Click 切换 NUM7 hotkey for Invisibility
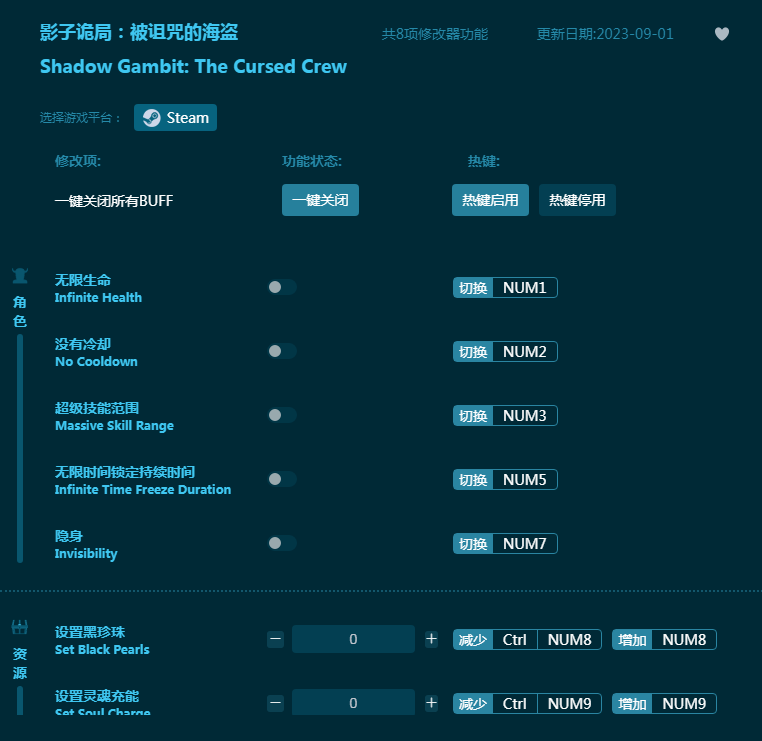 tap(505, 544)
